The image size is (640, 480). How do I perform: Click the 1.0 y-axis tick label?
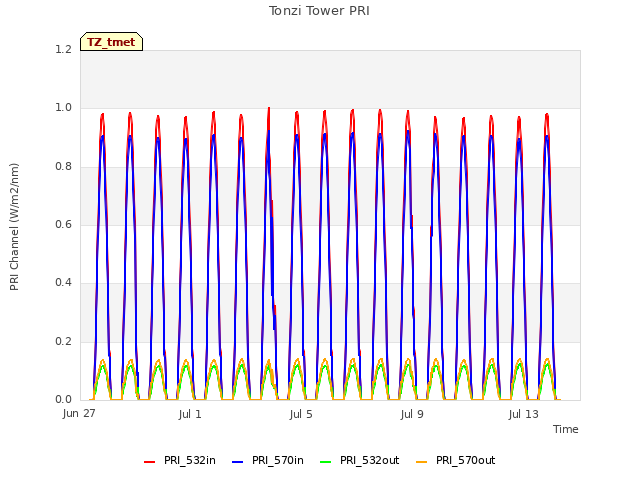click(64, 108)
